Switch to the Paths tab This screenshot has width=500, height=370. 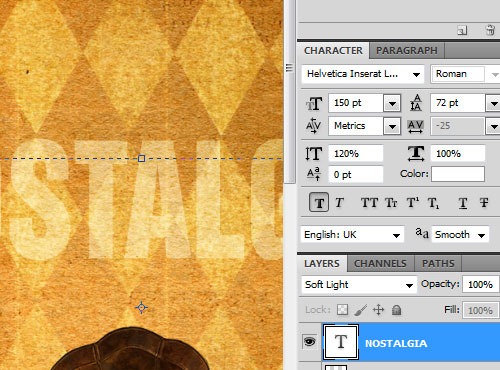coord(438,264)
